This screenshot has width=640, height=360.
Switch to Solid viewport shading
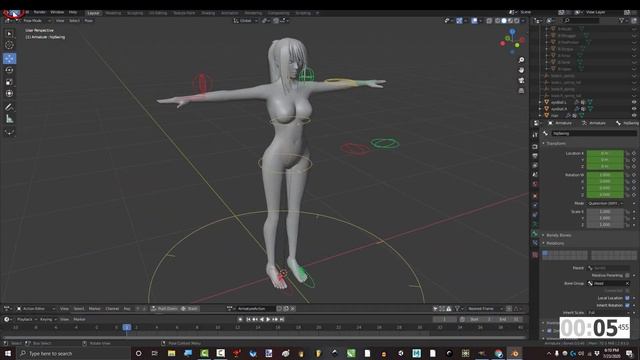pos(504,20)
